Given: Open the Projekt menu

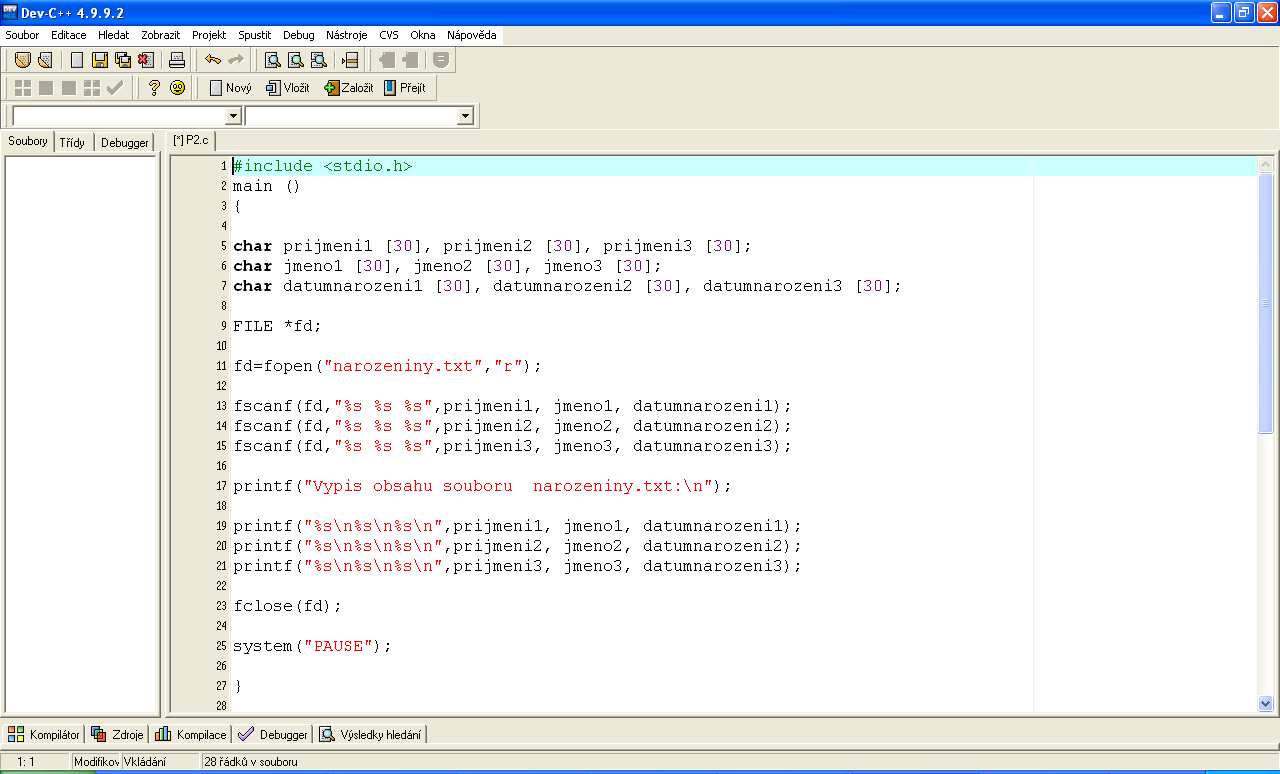Looking at the screenshot, I should coord(209,35).
